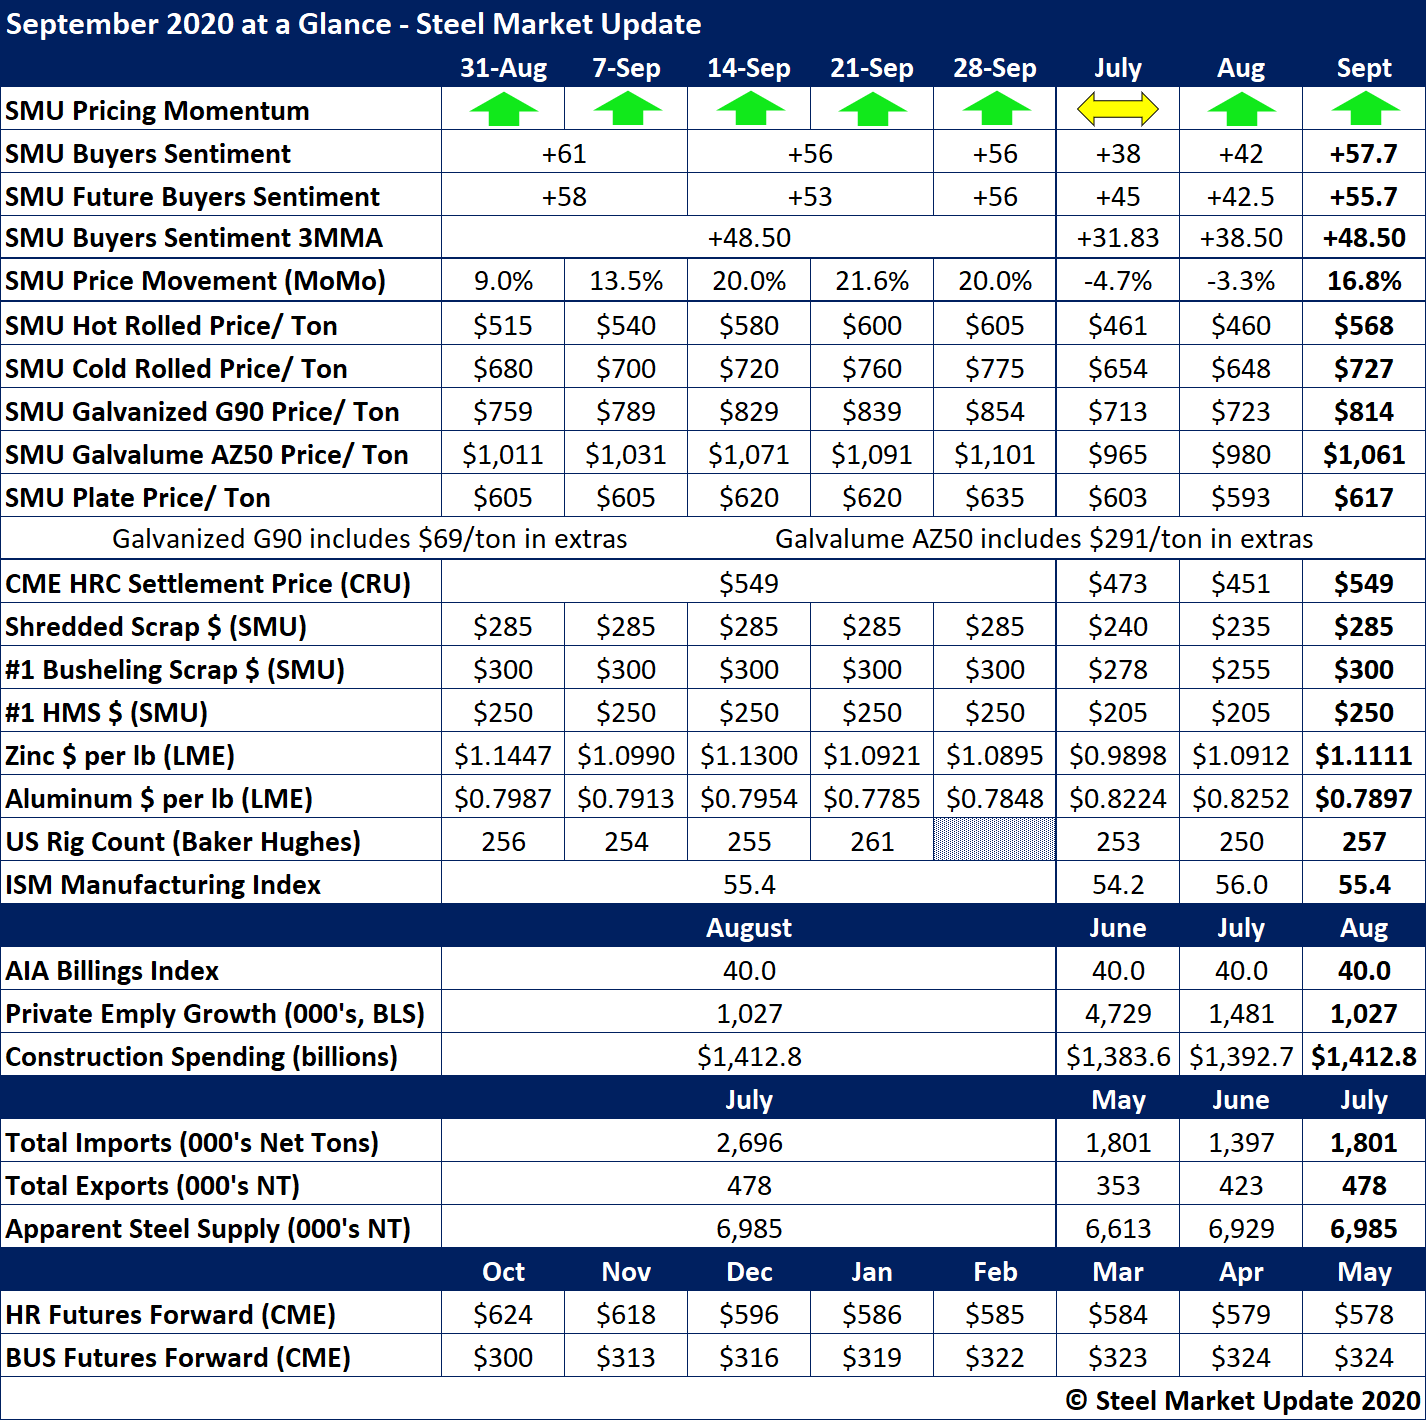1426x1420 pixels.
Task: Click the Total Imports value 2,696
Action: pos(748,1143)
